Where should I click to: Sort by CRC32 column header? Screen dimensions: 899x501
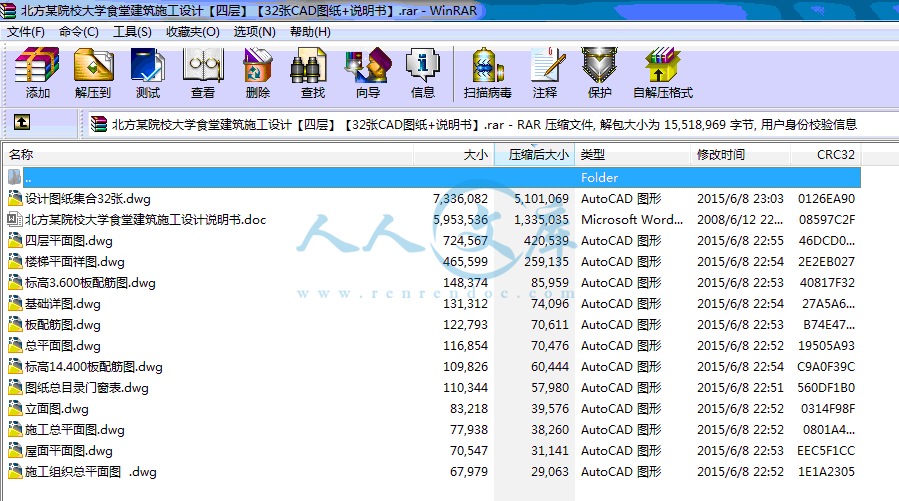point(826,155)
